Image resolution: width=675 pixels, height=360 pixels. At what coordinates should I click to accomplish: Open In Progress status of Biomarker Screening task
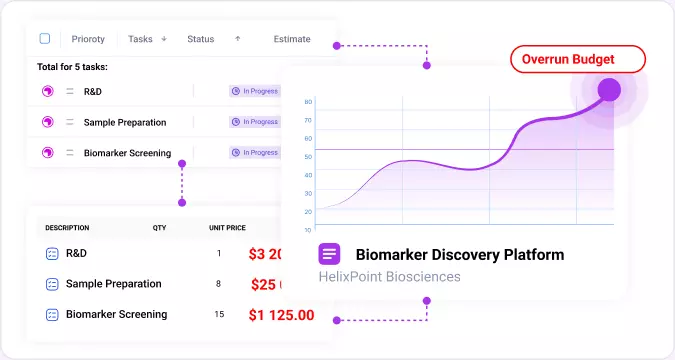point(255,152)
